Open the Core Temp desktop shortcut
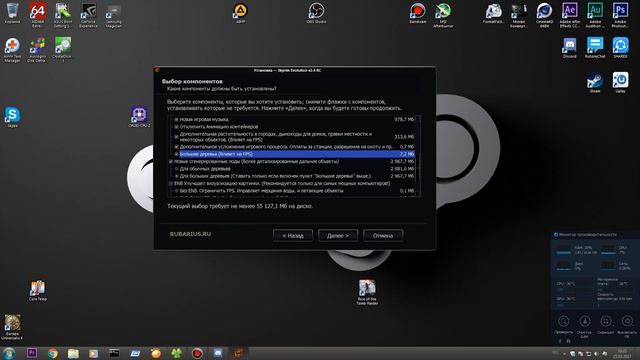This screenshot has width=640, height=360. coord(38,291)
